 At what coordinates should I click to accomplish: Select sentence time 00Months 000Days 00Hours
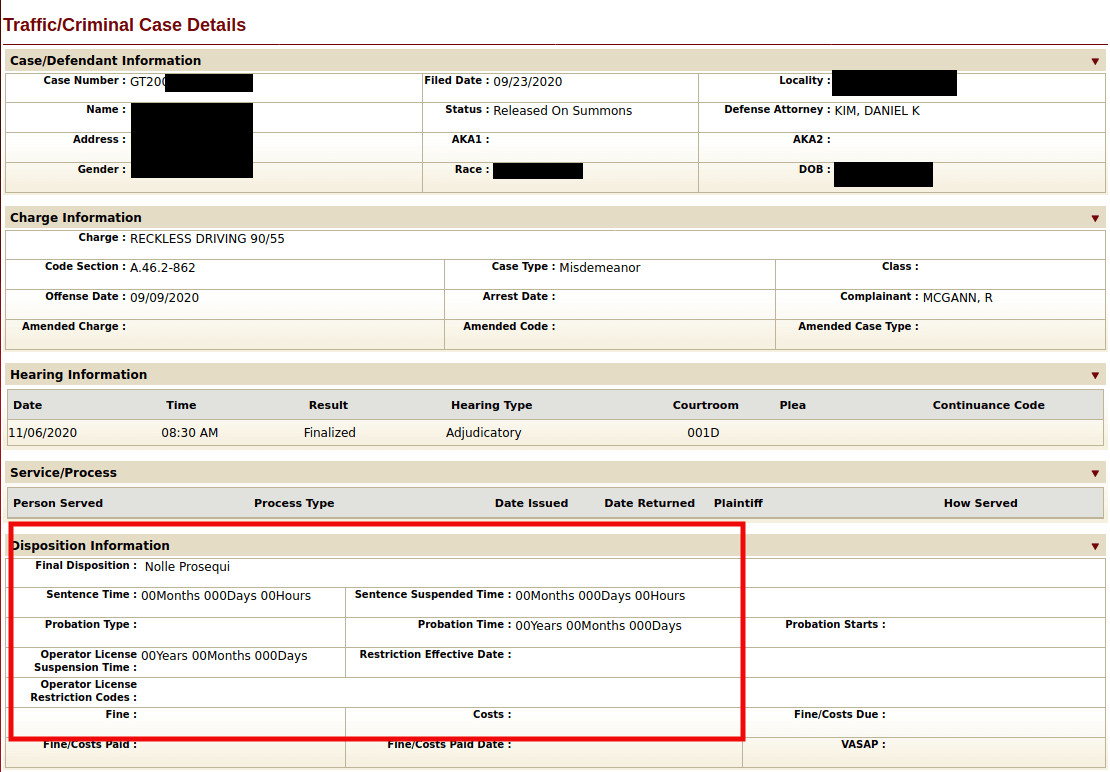(x=226, y=596)
